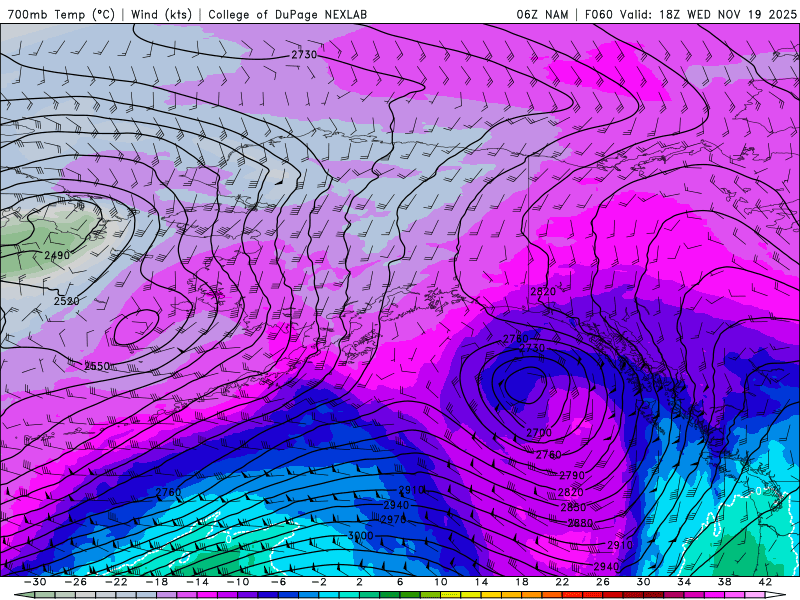Image resolution: width=800 pixels, height=600 pixels.
Task: Click the colorbar label '22'
Action: click(x=562, y=582)
